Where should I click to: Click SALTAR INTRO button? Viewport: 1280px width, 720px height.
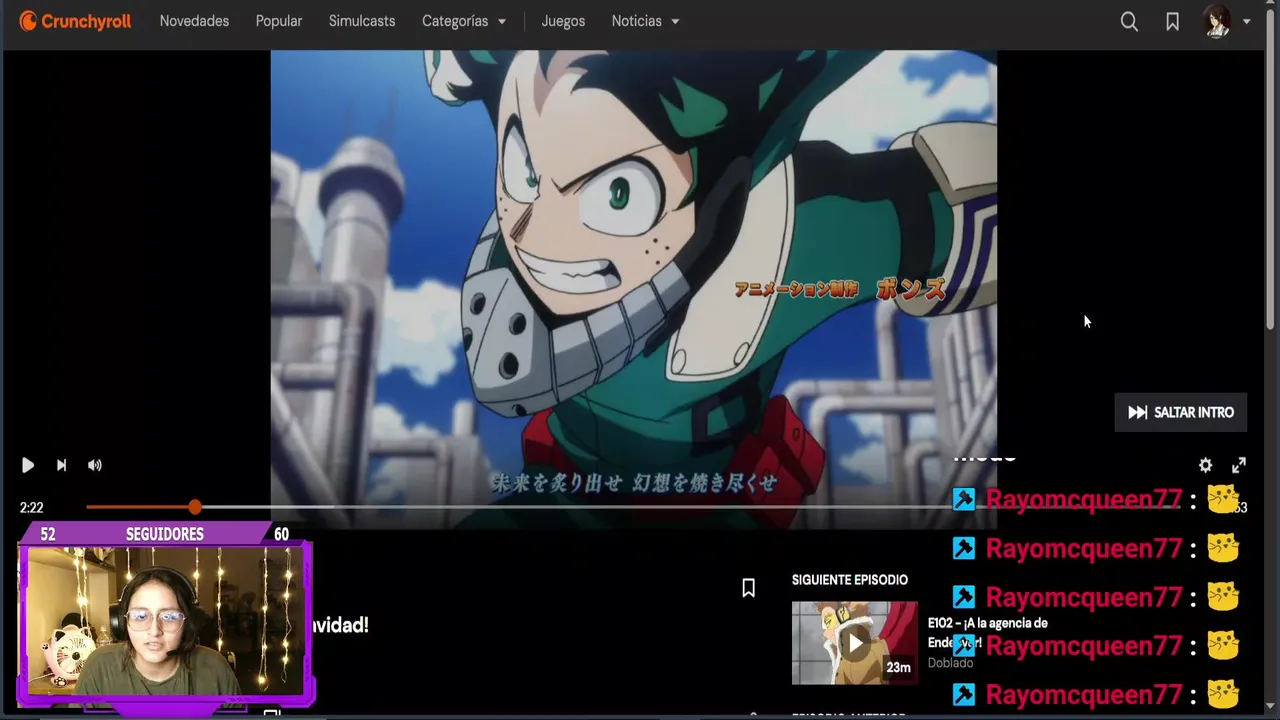(x=1181, y=412)
